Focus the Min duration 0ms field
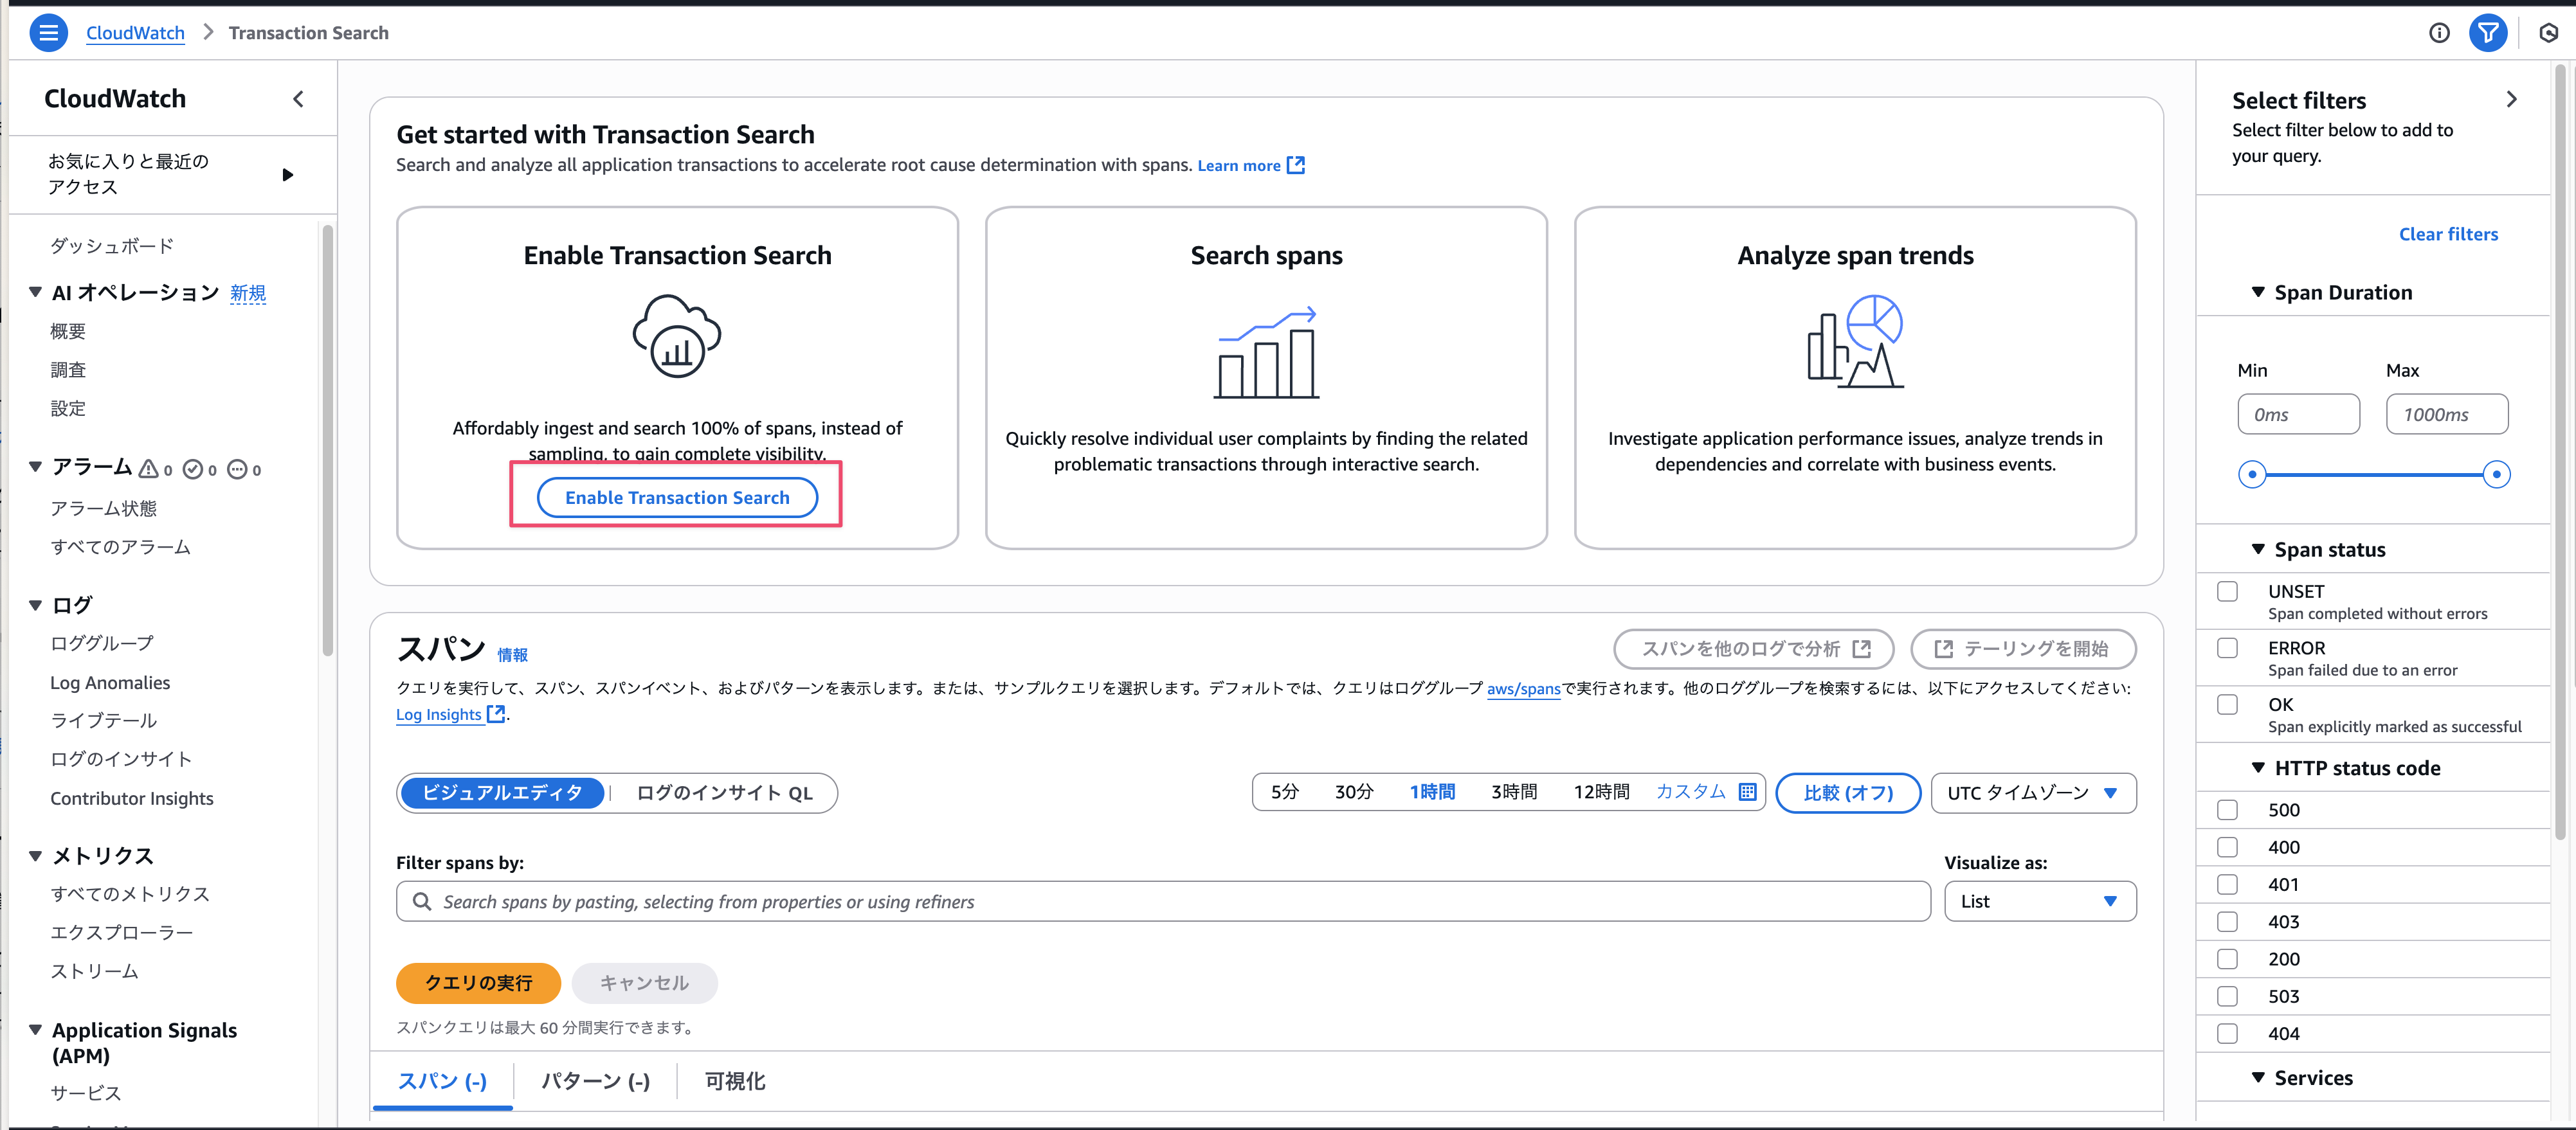Viewport: 2576px width, 1130px height. point(2298,414)
